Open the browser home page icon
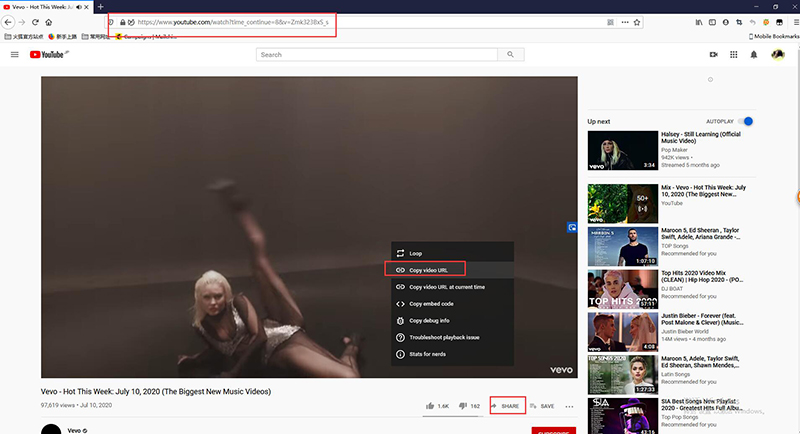The image size is (800, 434). pyautogui.click(x=48, y=22)
